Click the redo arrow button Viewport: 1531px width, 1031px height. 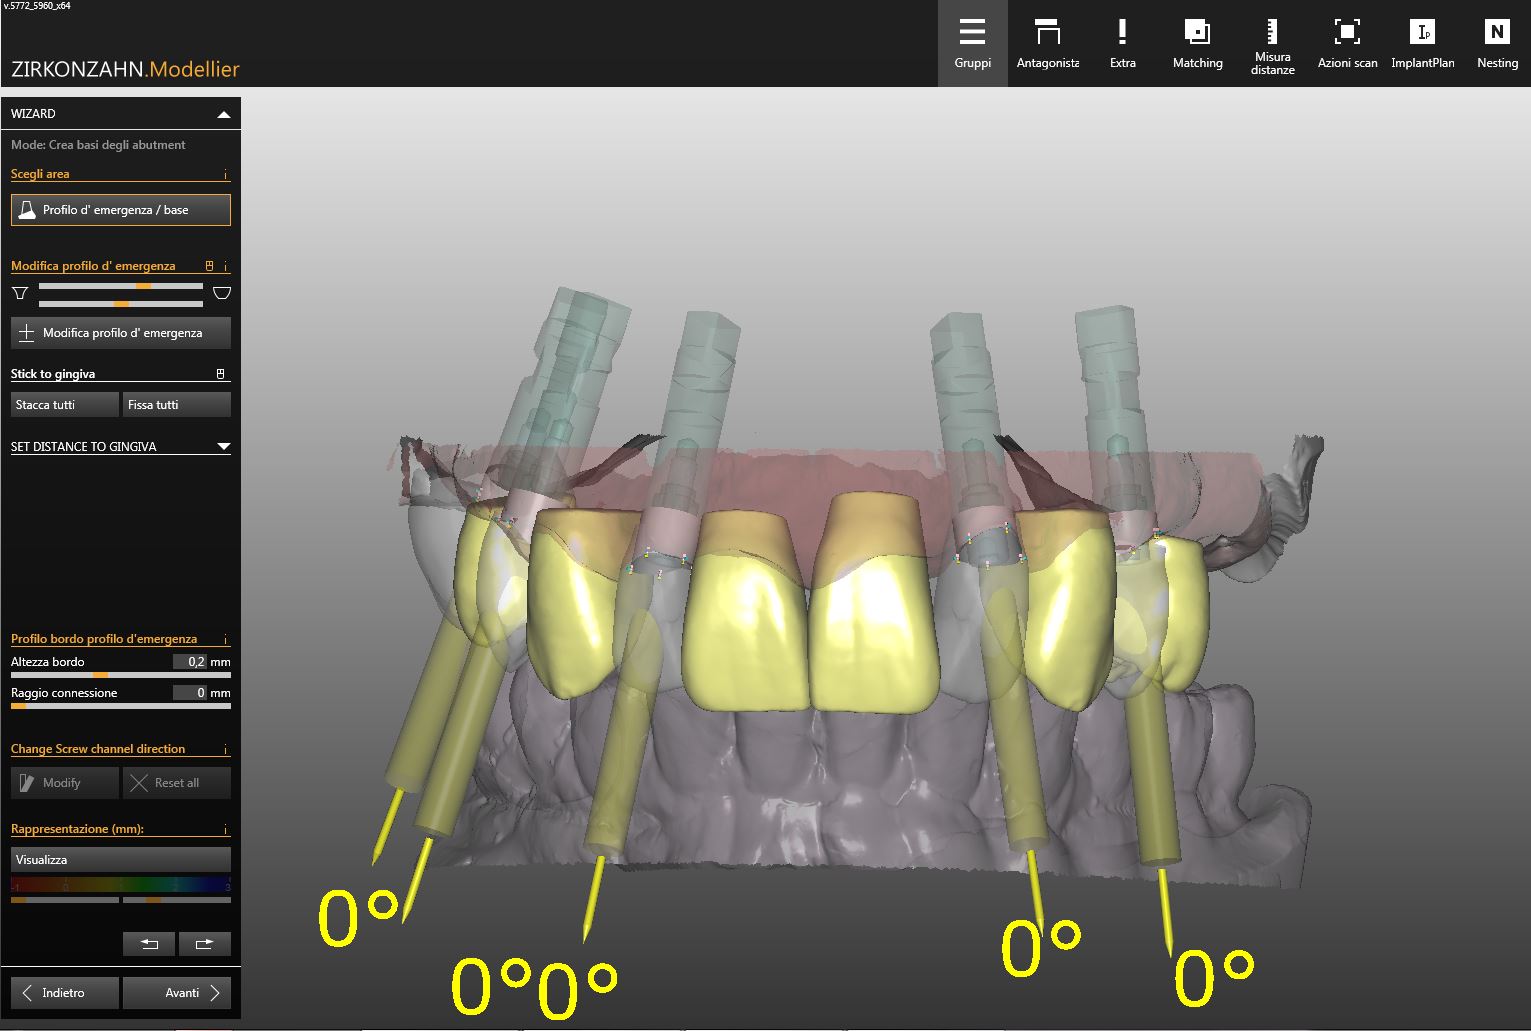[x=204, y=943]
